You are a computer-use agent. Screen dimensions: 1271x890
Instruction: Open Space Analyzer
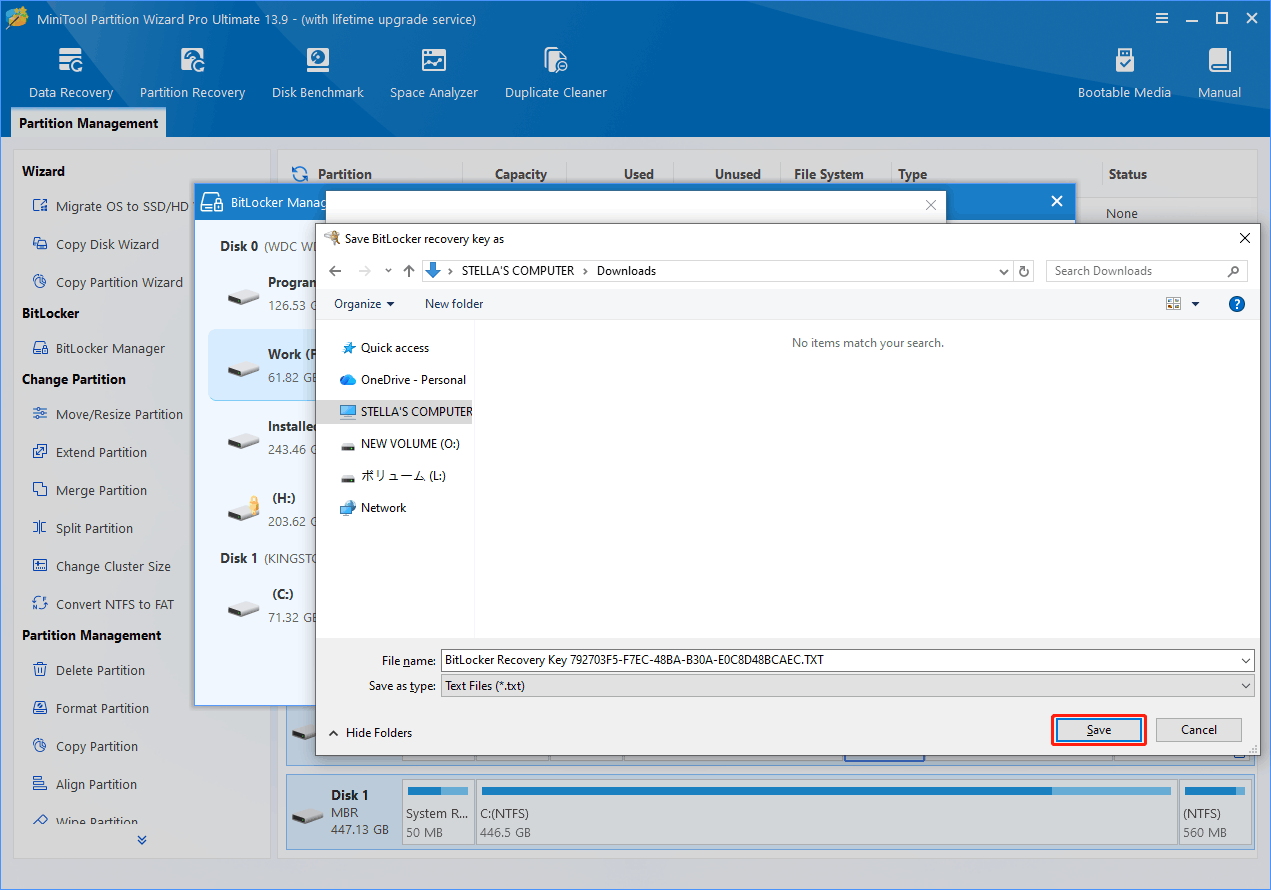pos(434,73)
